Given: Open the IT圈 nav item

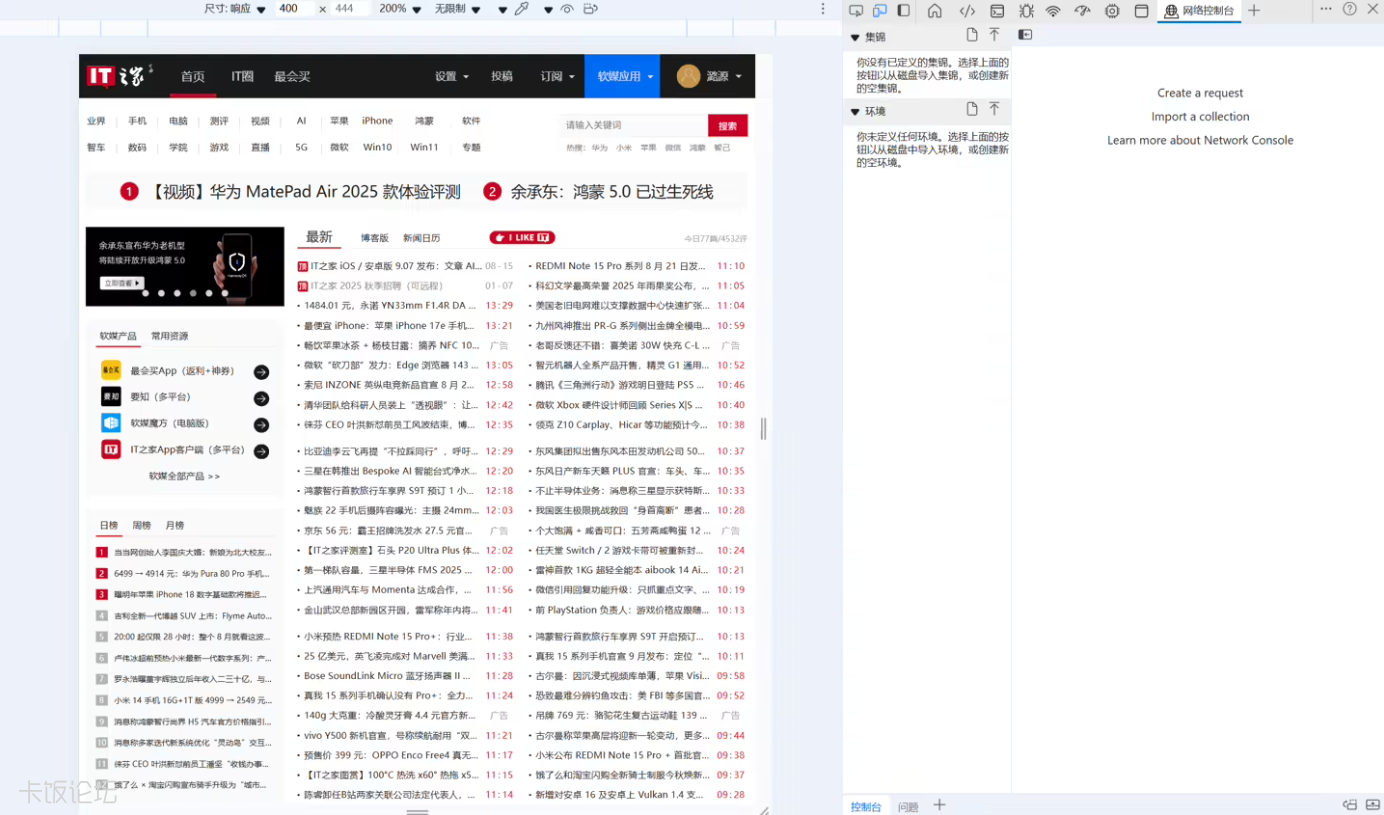Looking at the screenshot, I should point(242,76).
